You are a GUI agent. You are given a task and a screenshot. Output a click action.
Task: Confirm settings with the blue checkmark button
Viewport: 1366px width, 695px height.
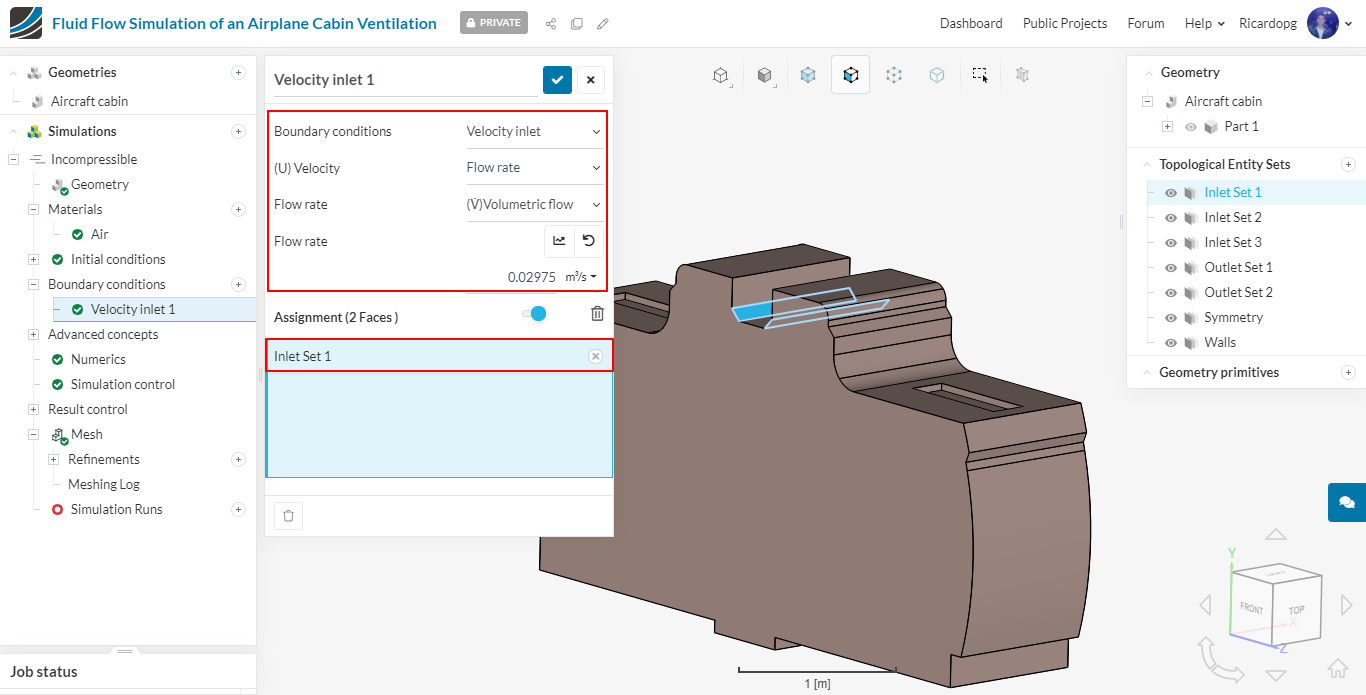click(x=557, y=80)
